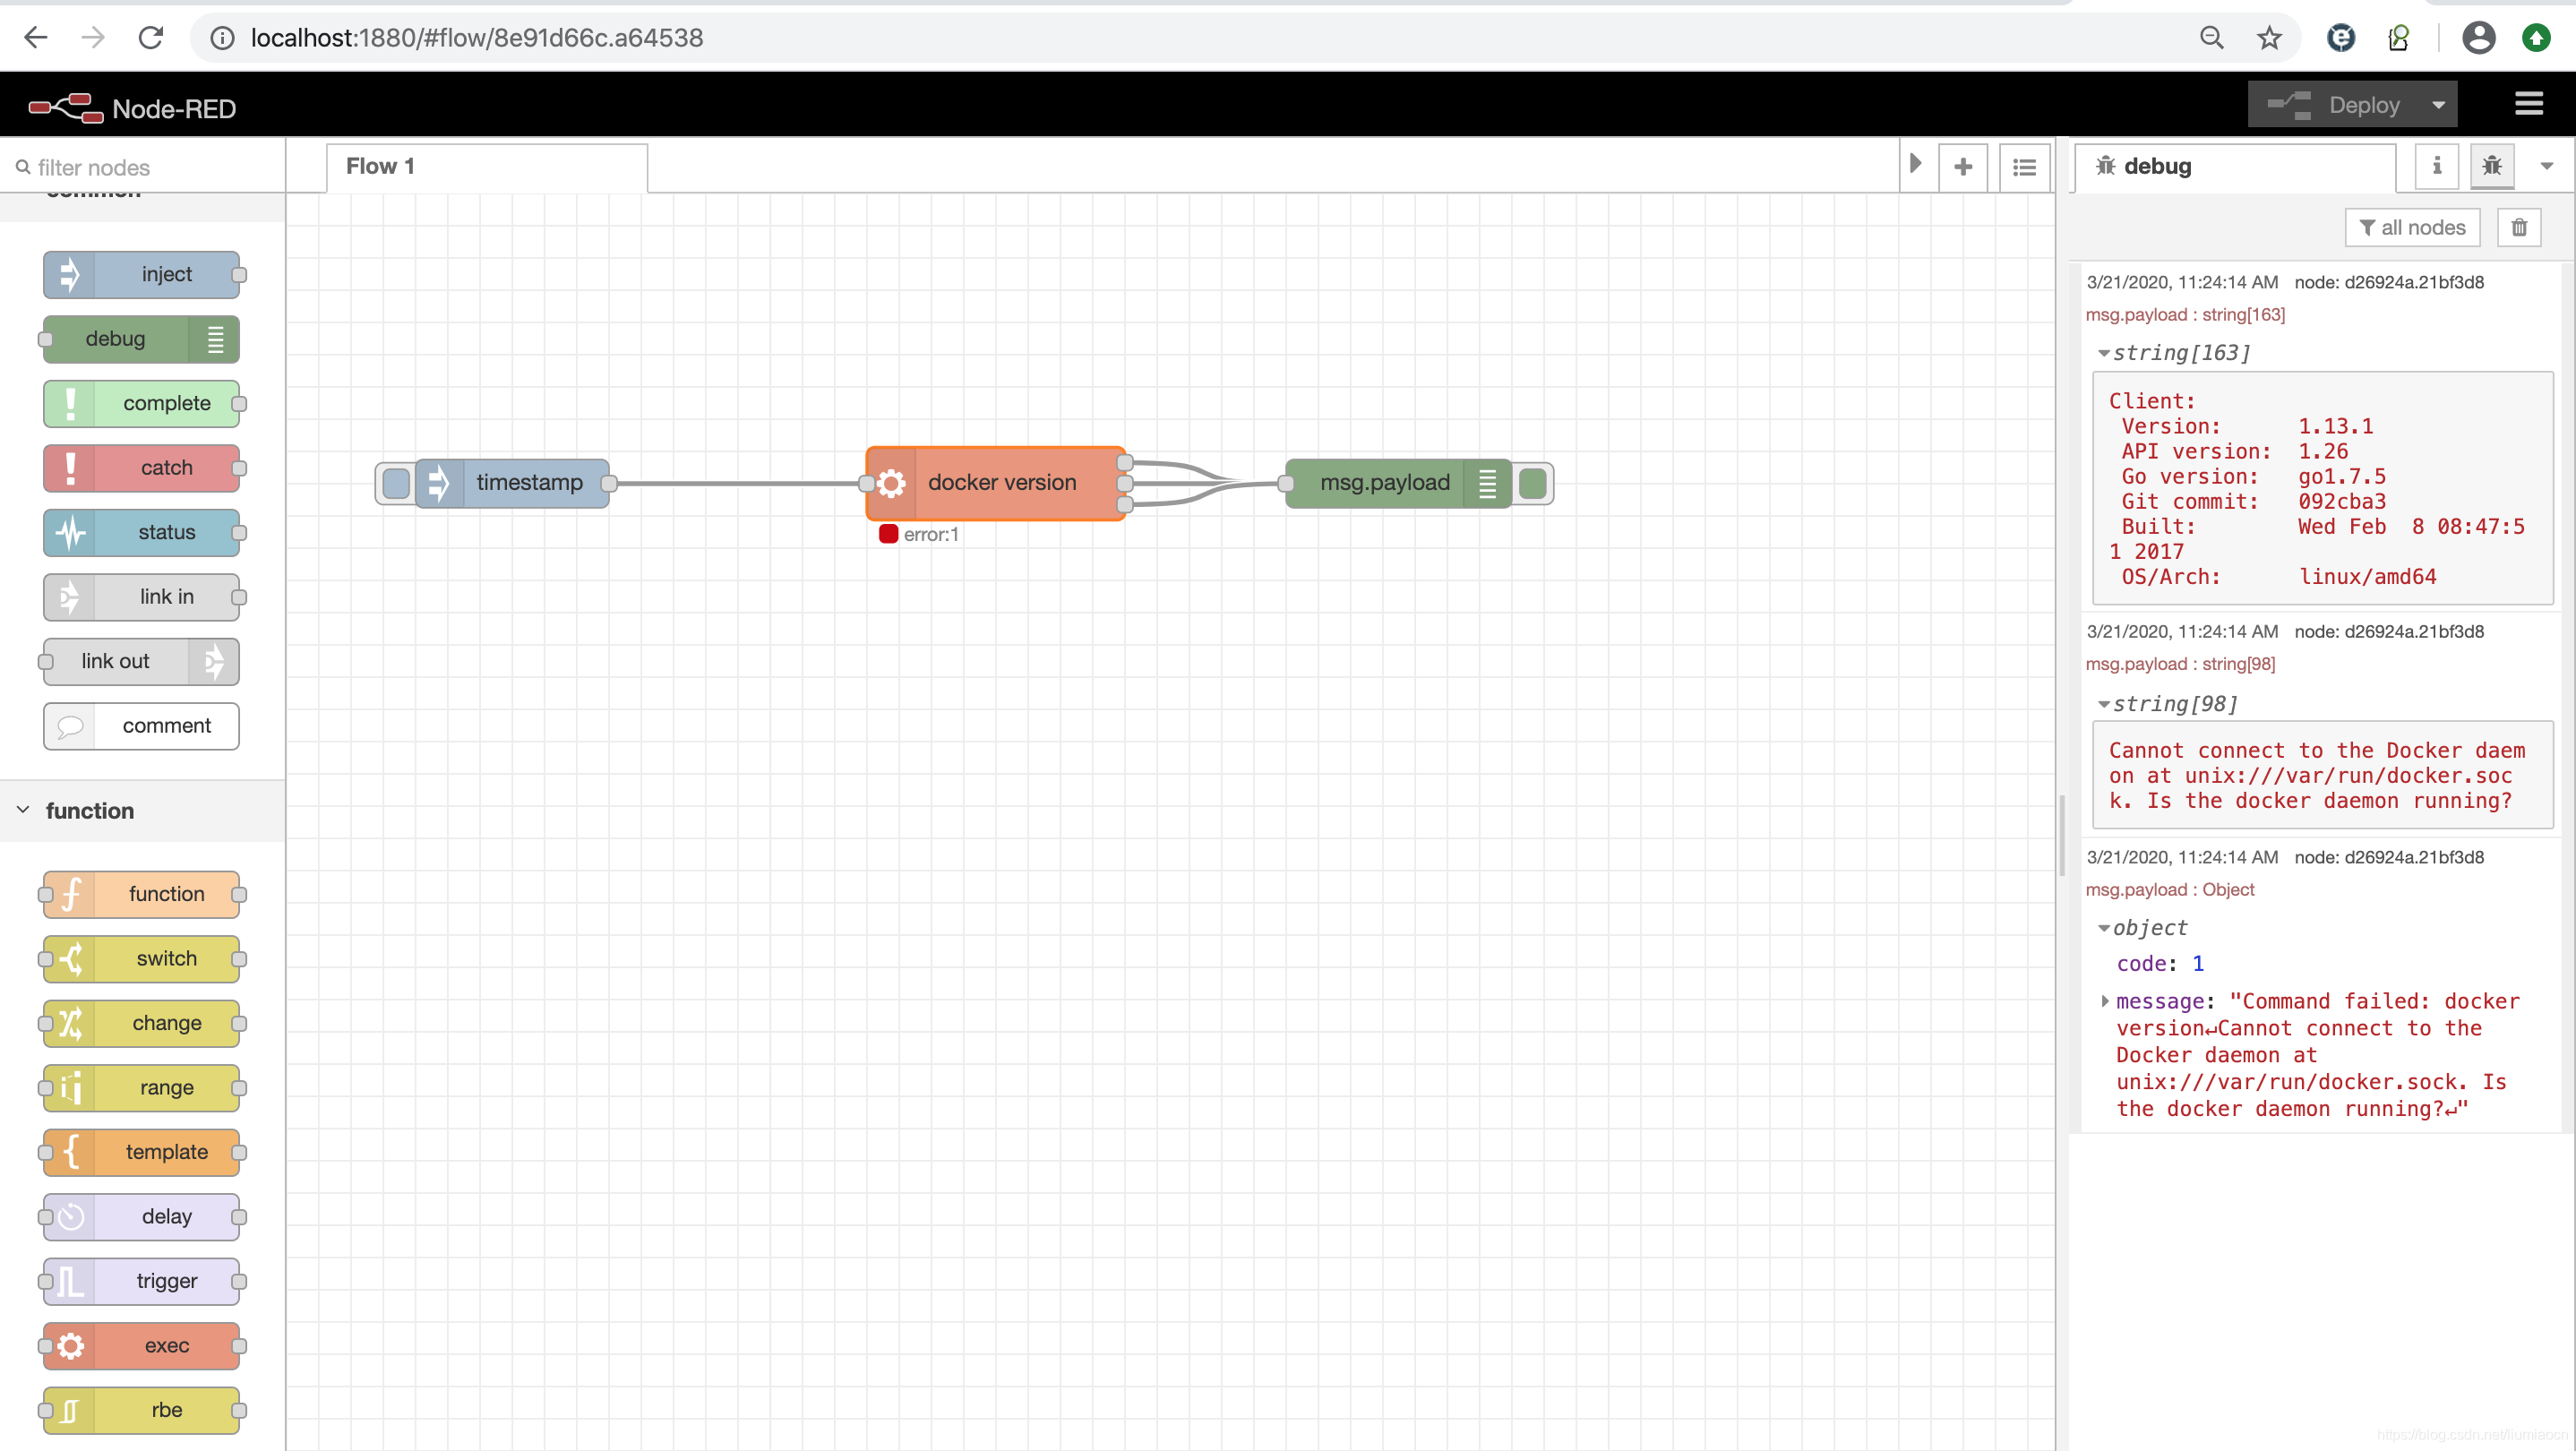This screenshot has width=2576, height=1451.
Task: Select the link out node
Action: tap(142, 661)
